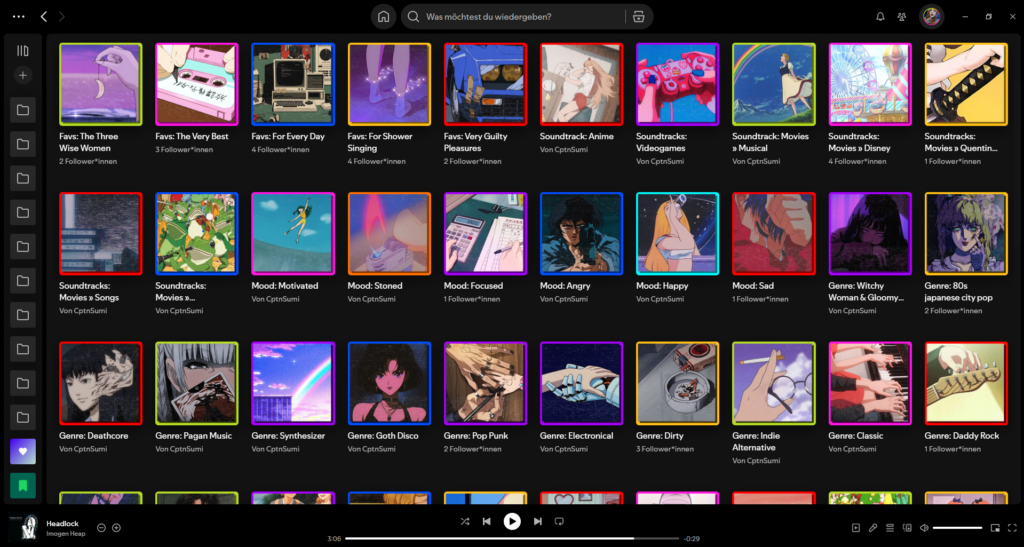
Task: Click the magnifier search icon
Action: pos(413,17)
